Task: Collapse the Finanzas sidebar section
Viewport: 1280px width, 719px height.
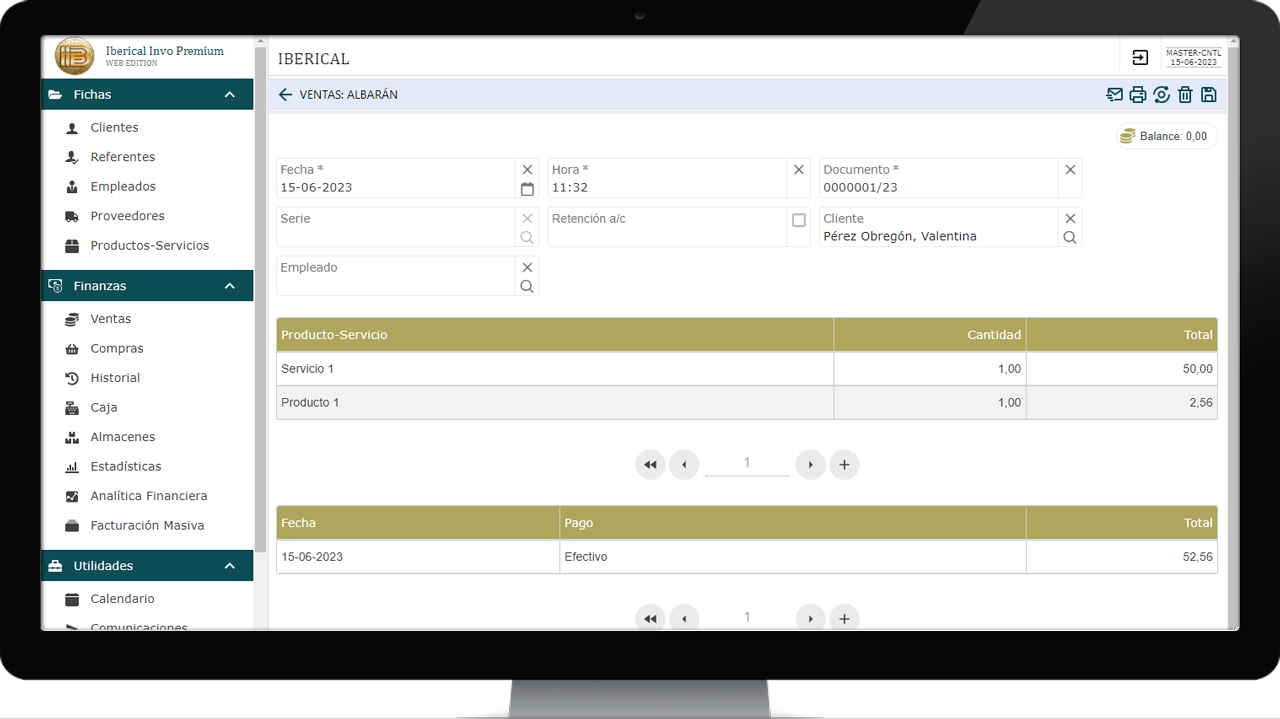Action: pos(230,286)
